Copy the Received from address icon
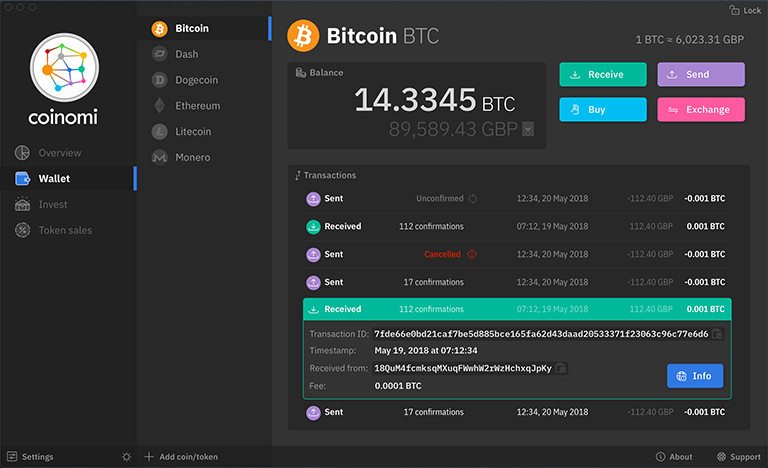Screen dimensions: 768x468 (x=561, y=368)
